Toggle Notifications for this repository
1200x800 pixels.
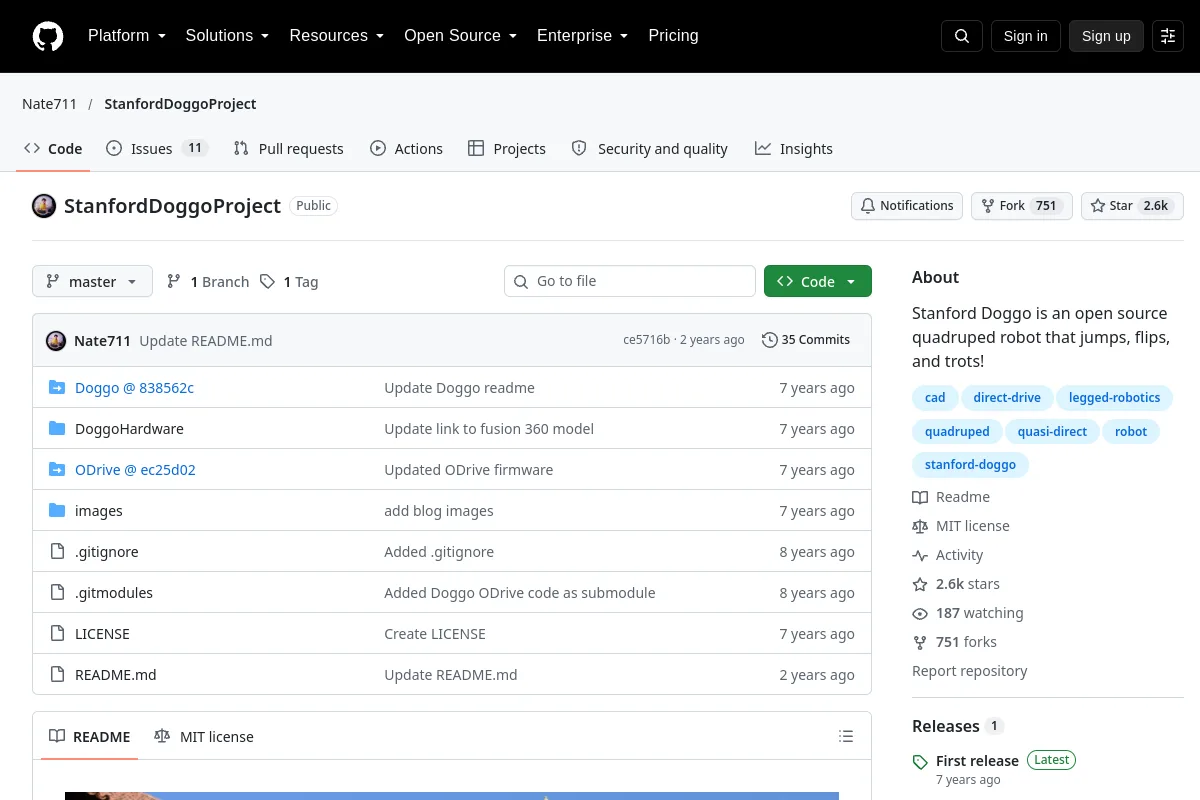tap(907, 206)
